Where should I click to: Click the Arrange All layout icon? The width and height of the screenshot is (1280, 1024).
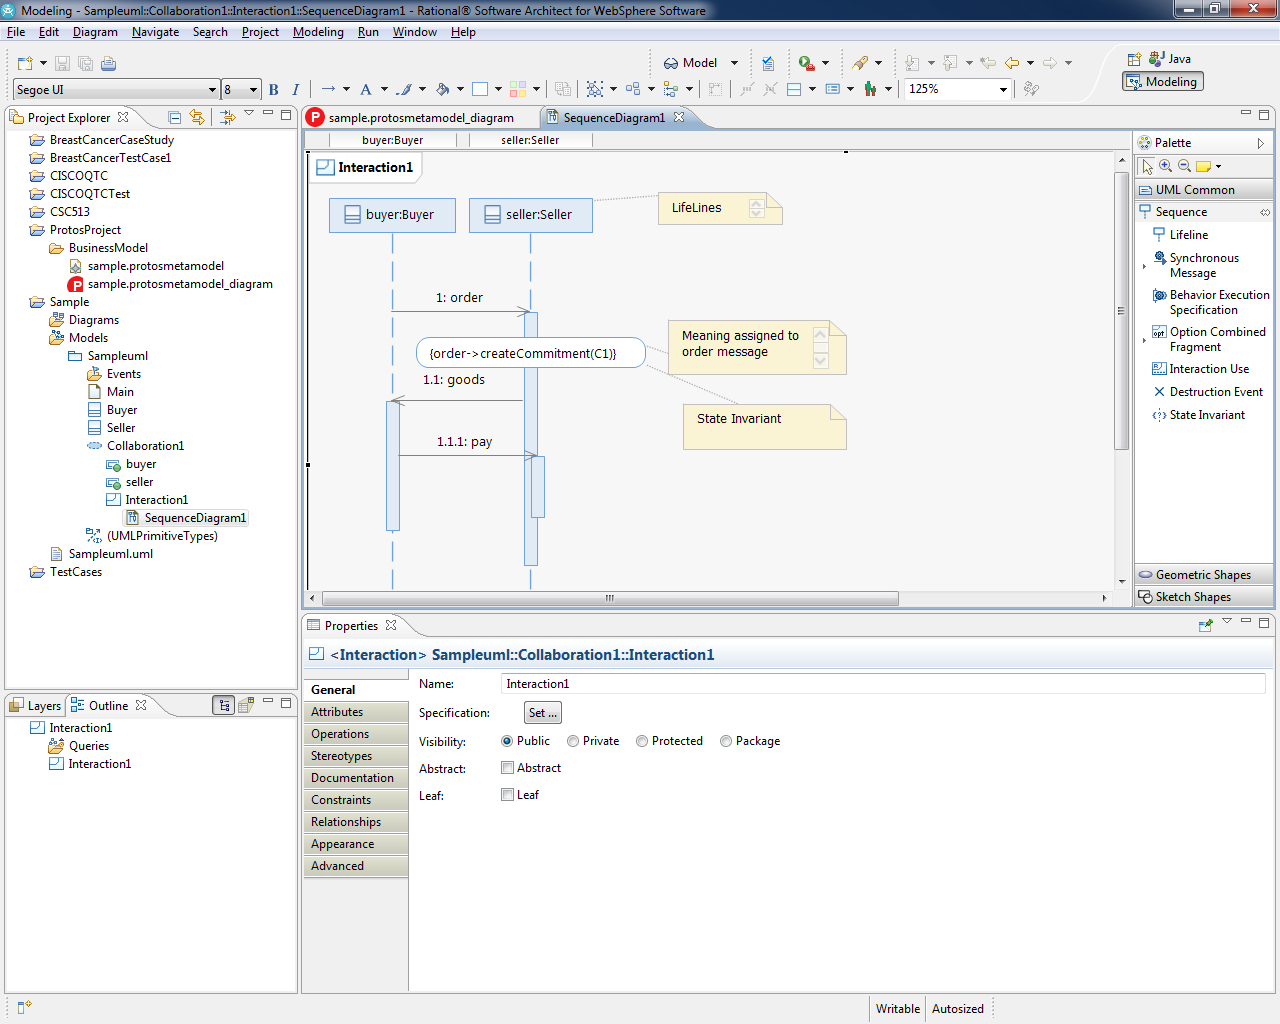[x=633, y=89]
